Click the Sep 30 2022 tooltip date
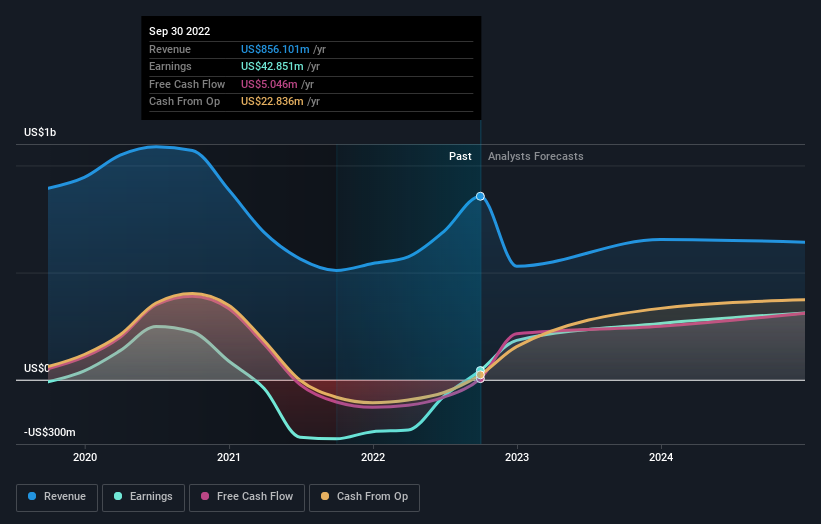The height and width of the screenshot is (524, 821). (180, 31)
